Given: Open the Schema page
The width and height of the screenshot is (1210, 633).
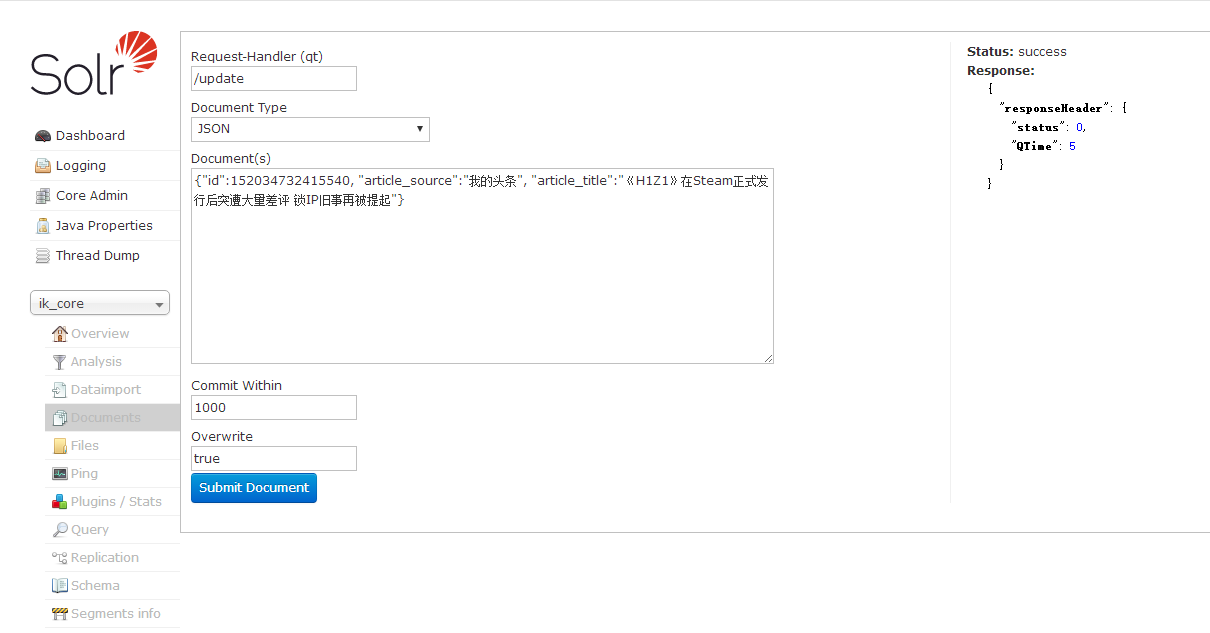Looking at the screenshot, I should click(95, 586).
